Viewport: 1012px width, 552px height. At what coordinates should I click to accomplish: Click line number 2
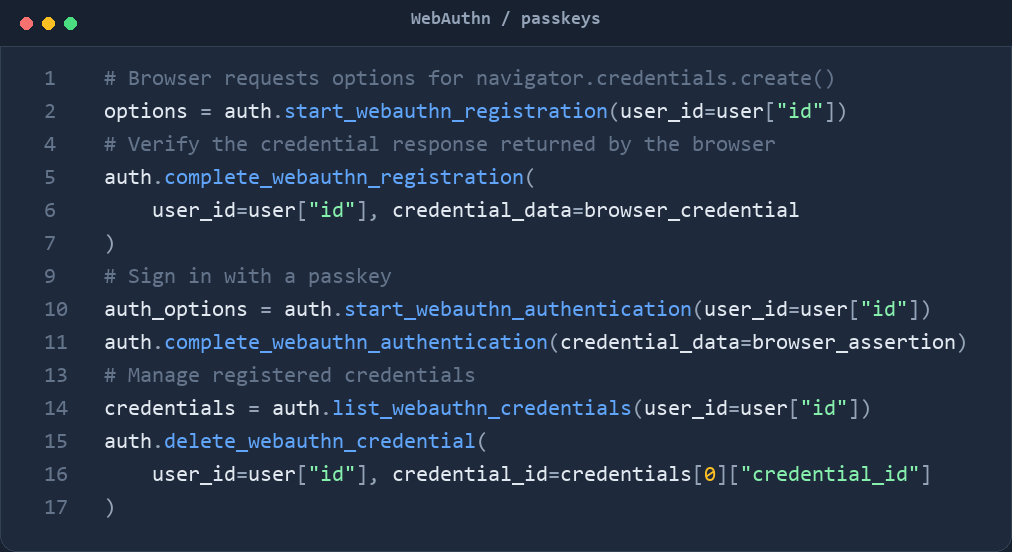[x=50, y=112]
